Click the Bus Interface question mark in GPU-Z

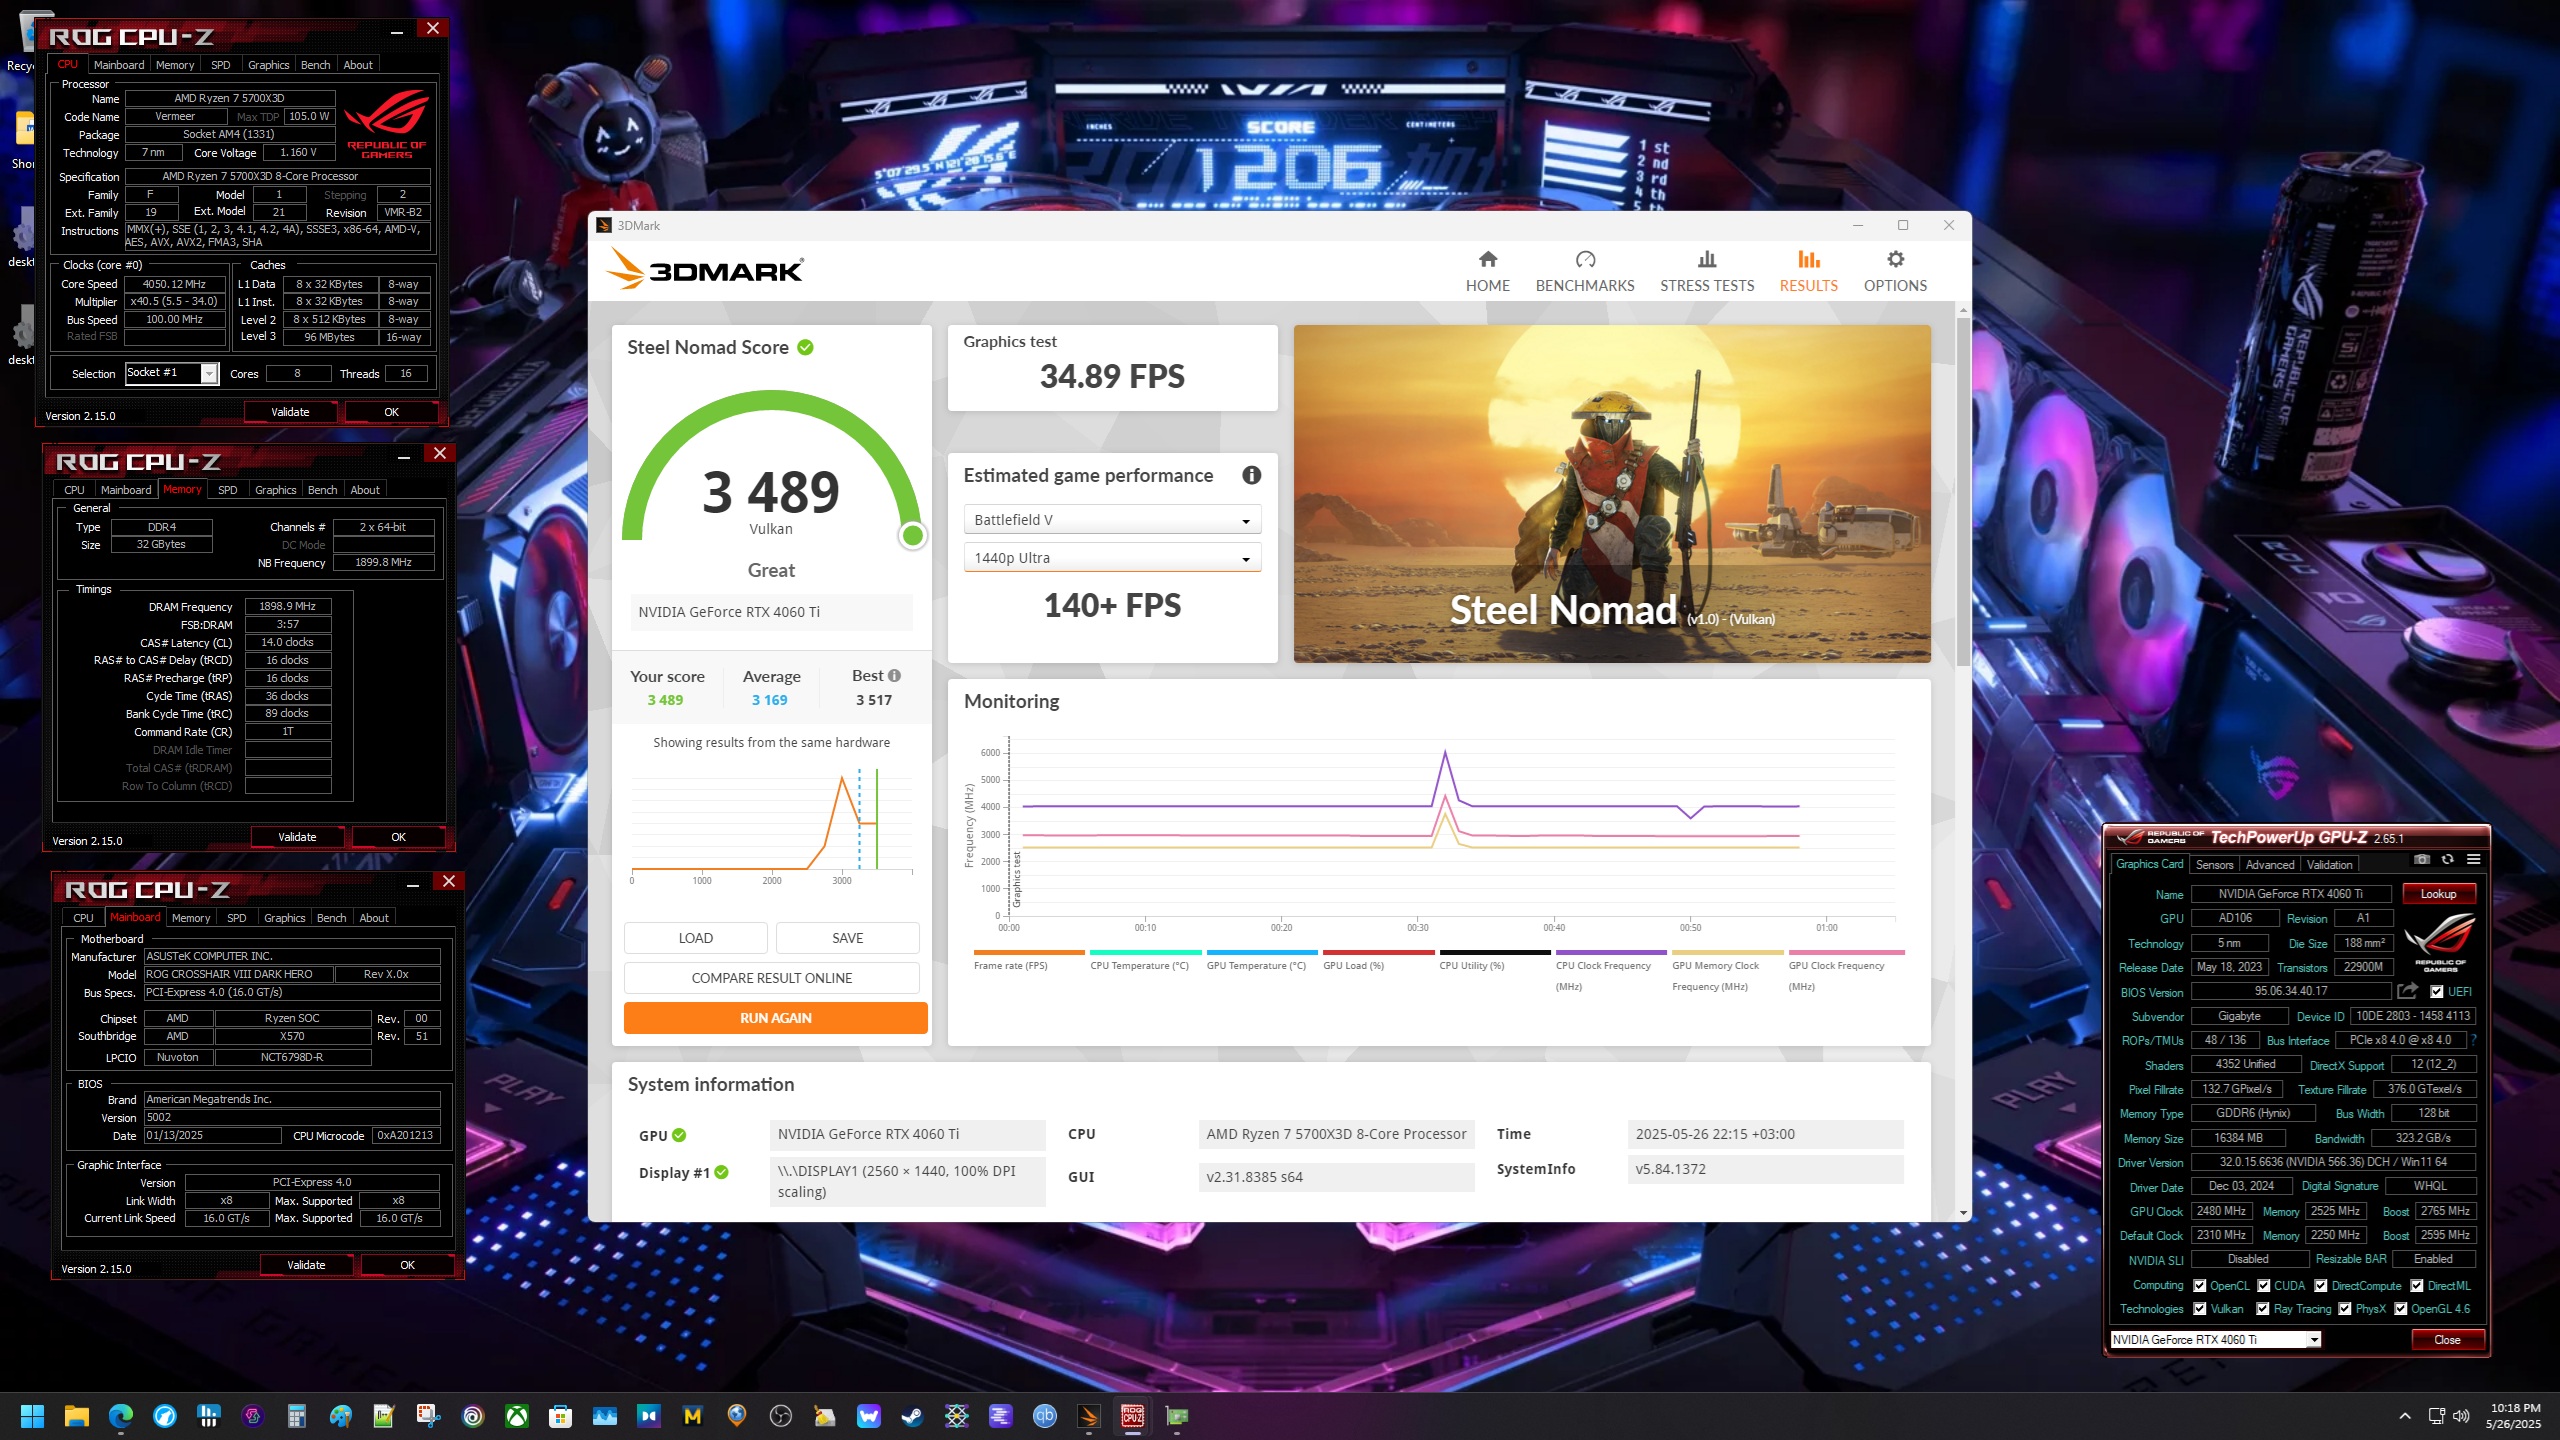[x=2474, y=1041]
